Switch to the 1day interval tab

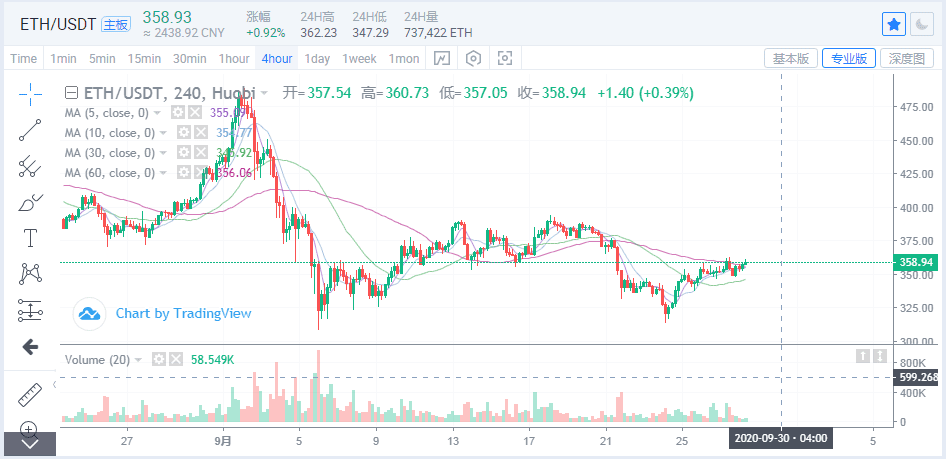317,58
